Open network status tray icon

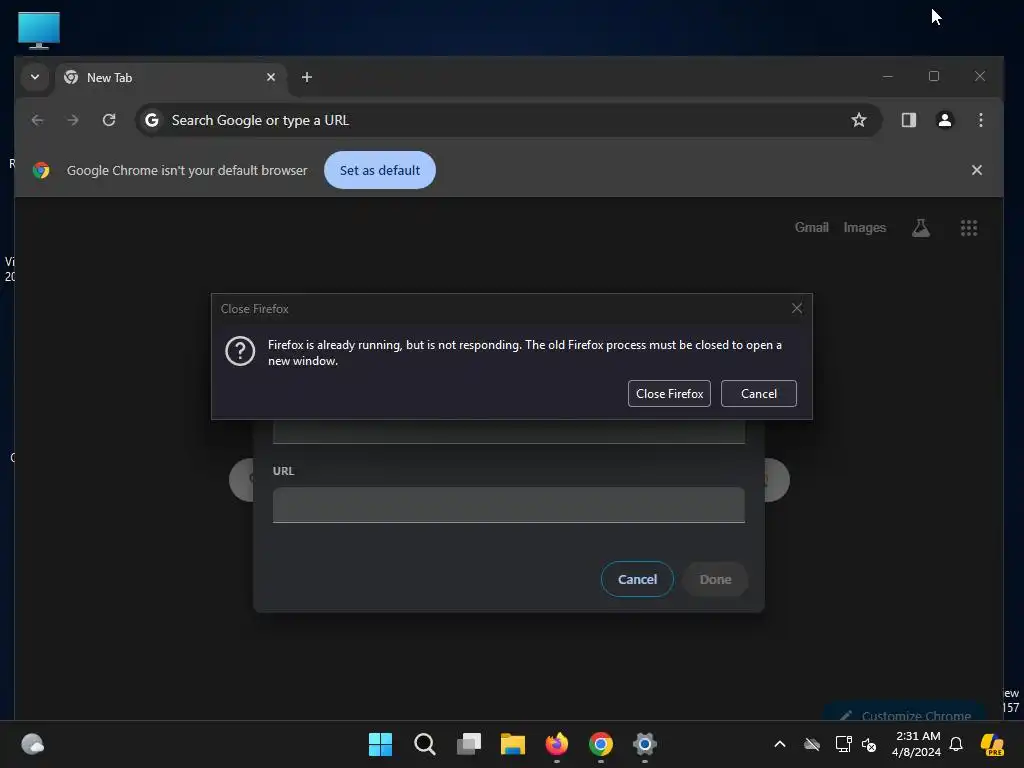point(843,744)
